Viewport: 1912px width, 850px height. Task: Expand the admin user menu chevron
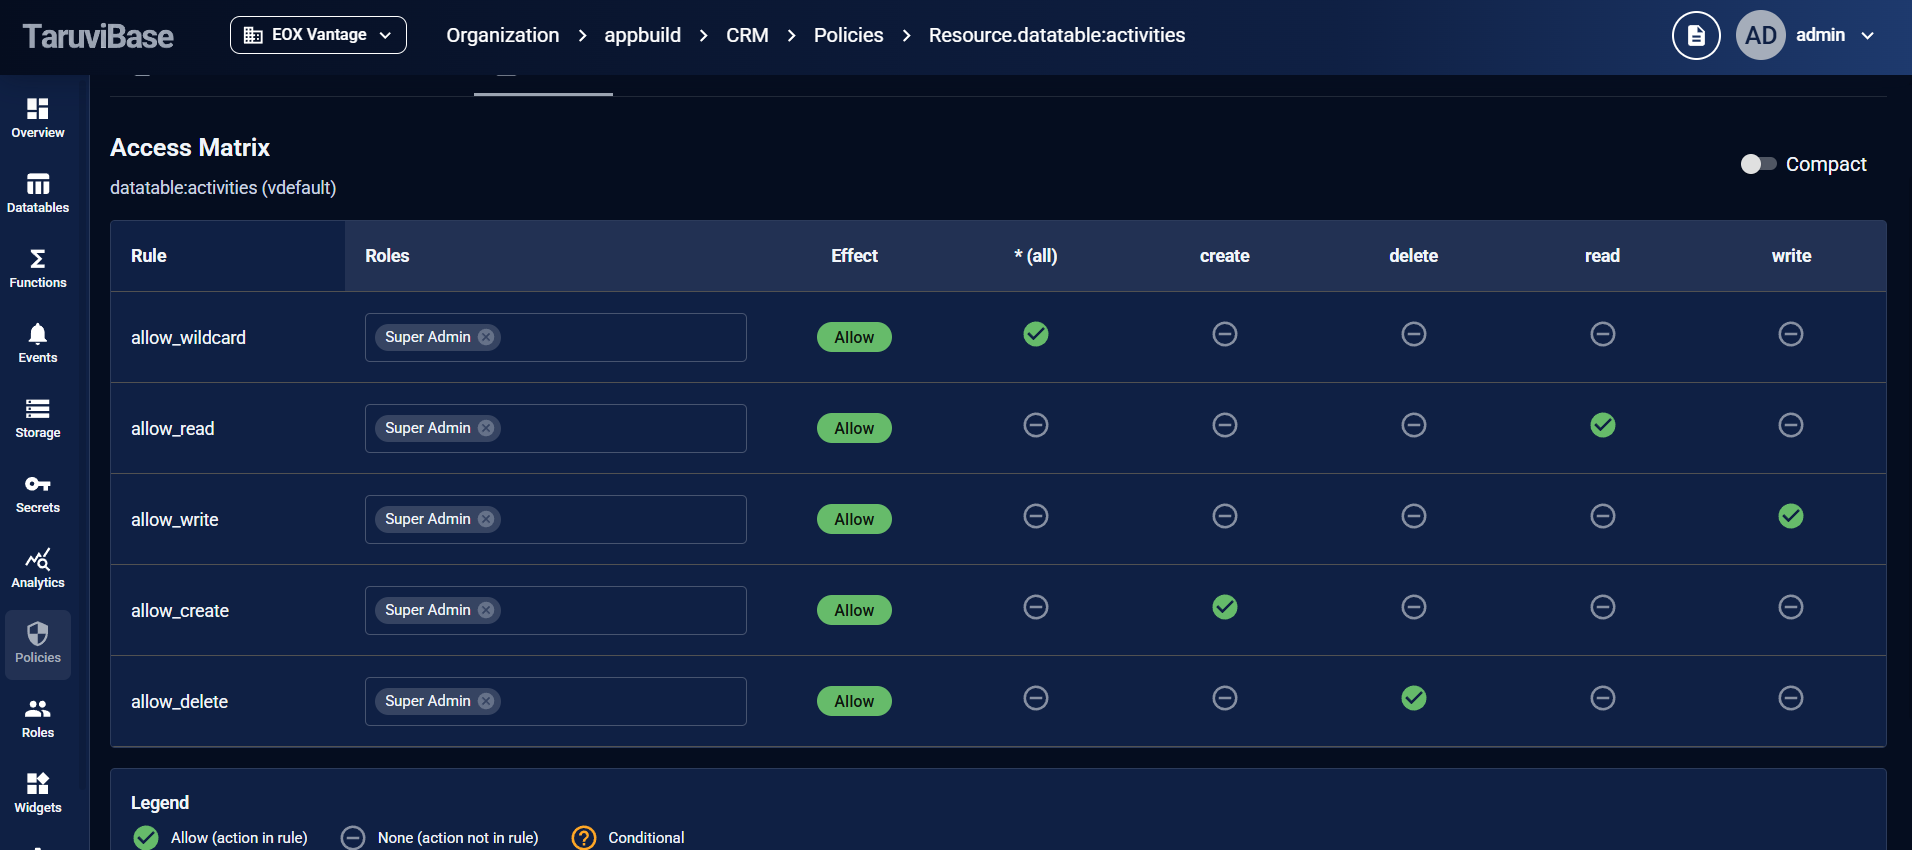1868,36
